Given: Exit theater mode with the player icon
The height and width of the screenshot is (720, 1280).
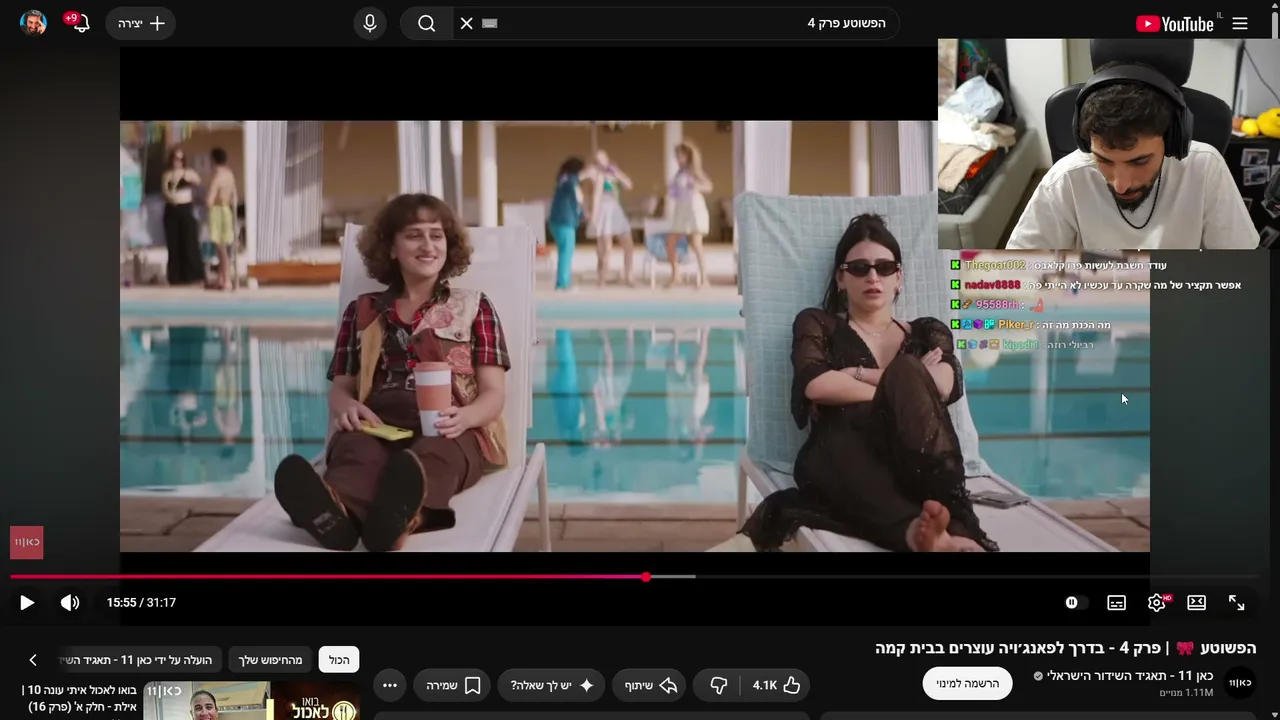Looking at the screenshot, I should 1197,602.
